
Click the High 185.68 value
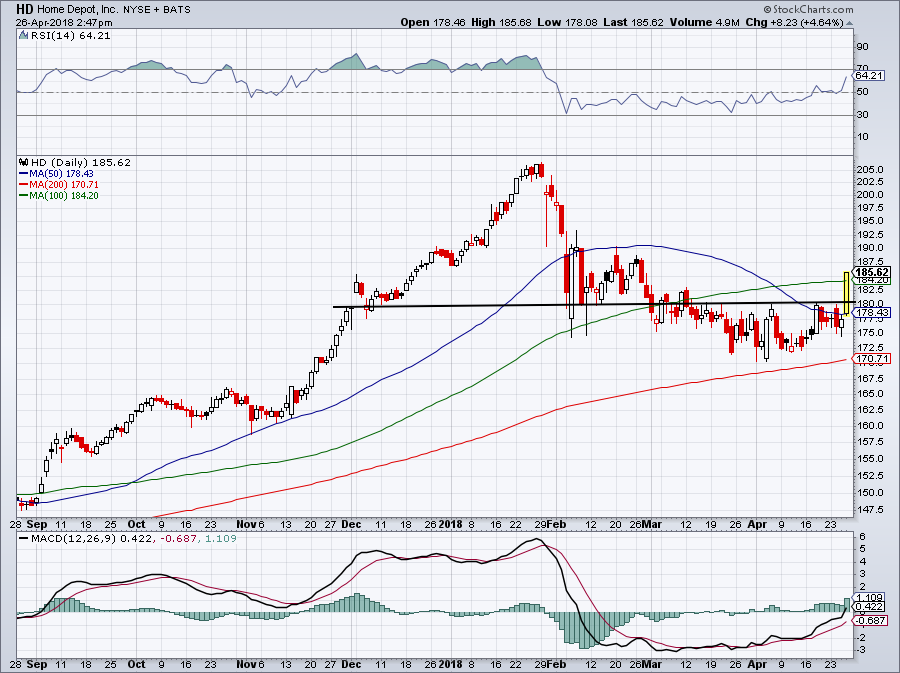(502, 22)
